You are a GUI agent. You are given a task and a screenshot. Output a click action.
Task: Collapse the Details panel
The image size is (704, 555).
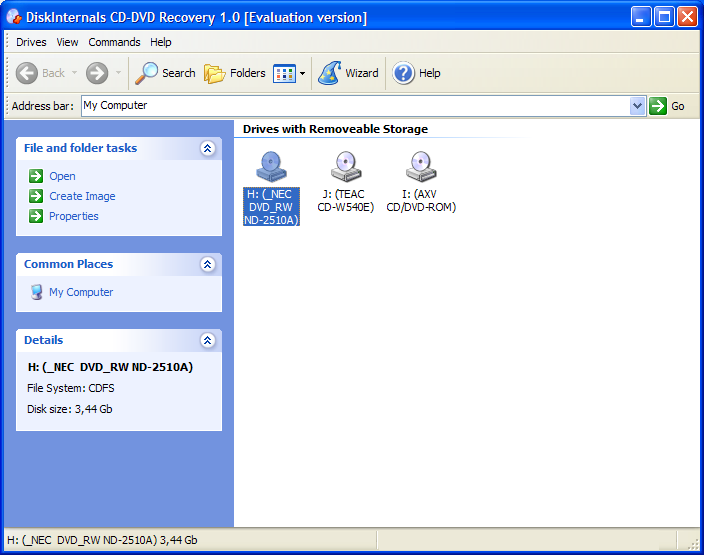click(207, 340)
